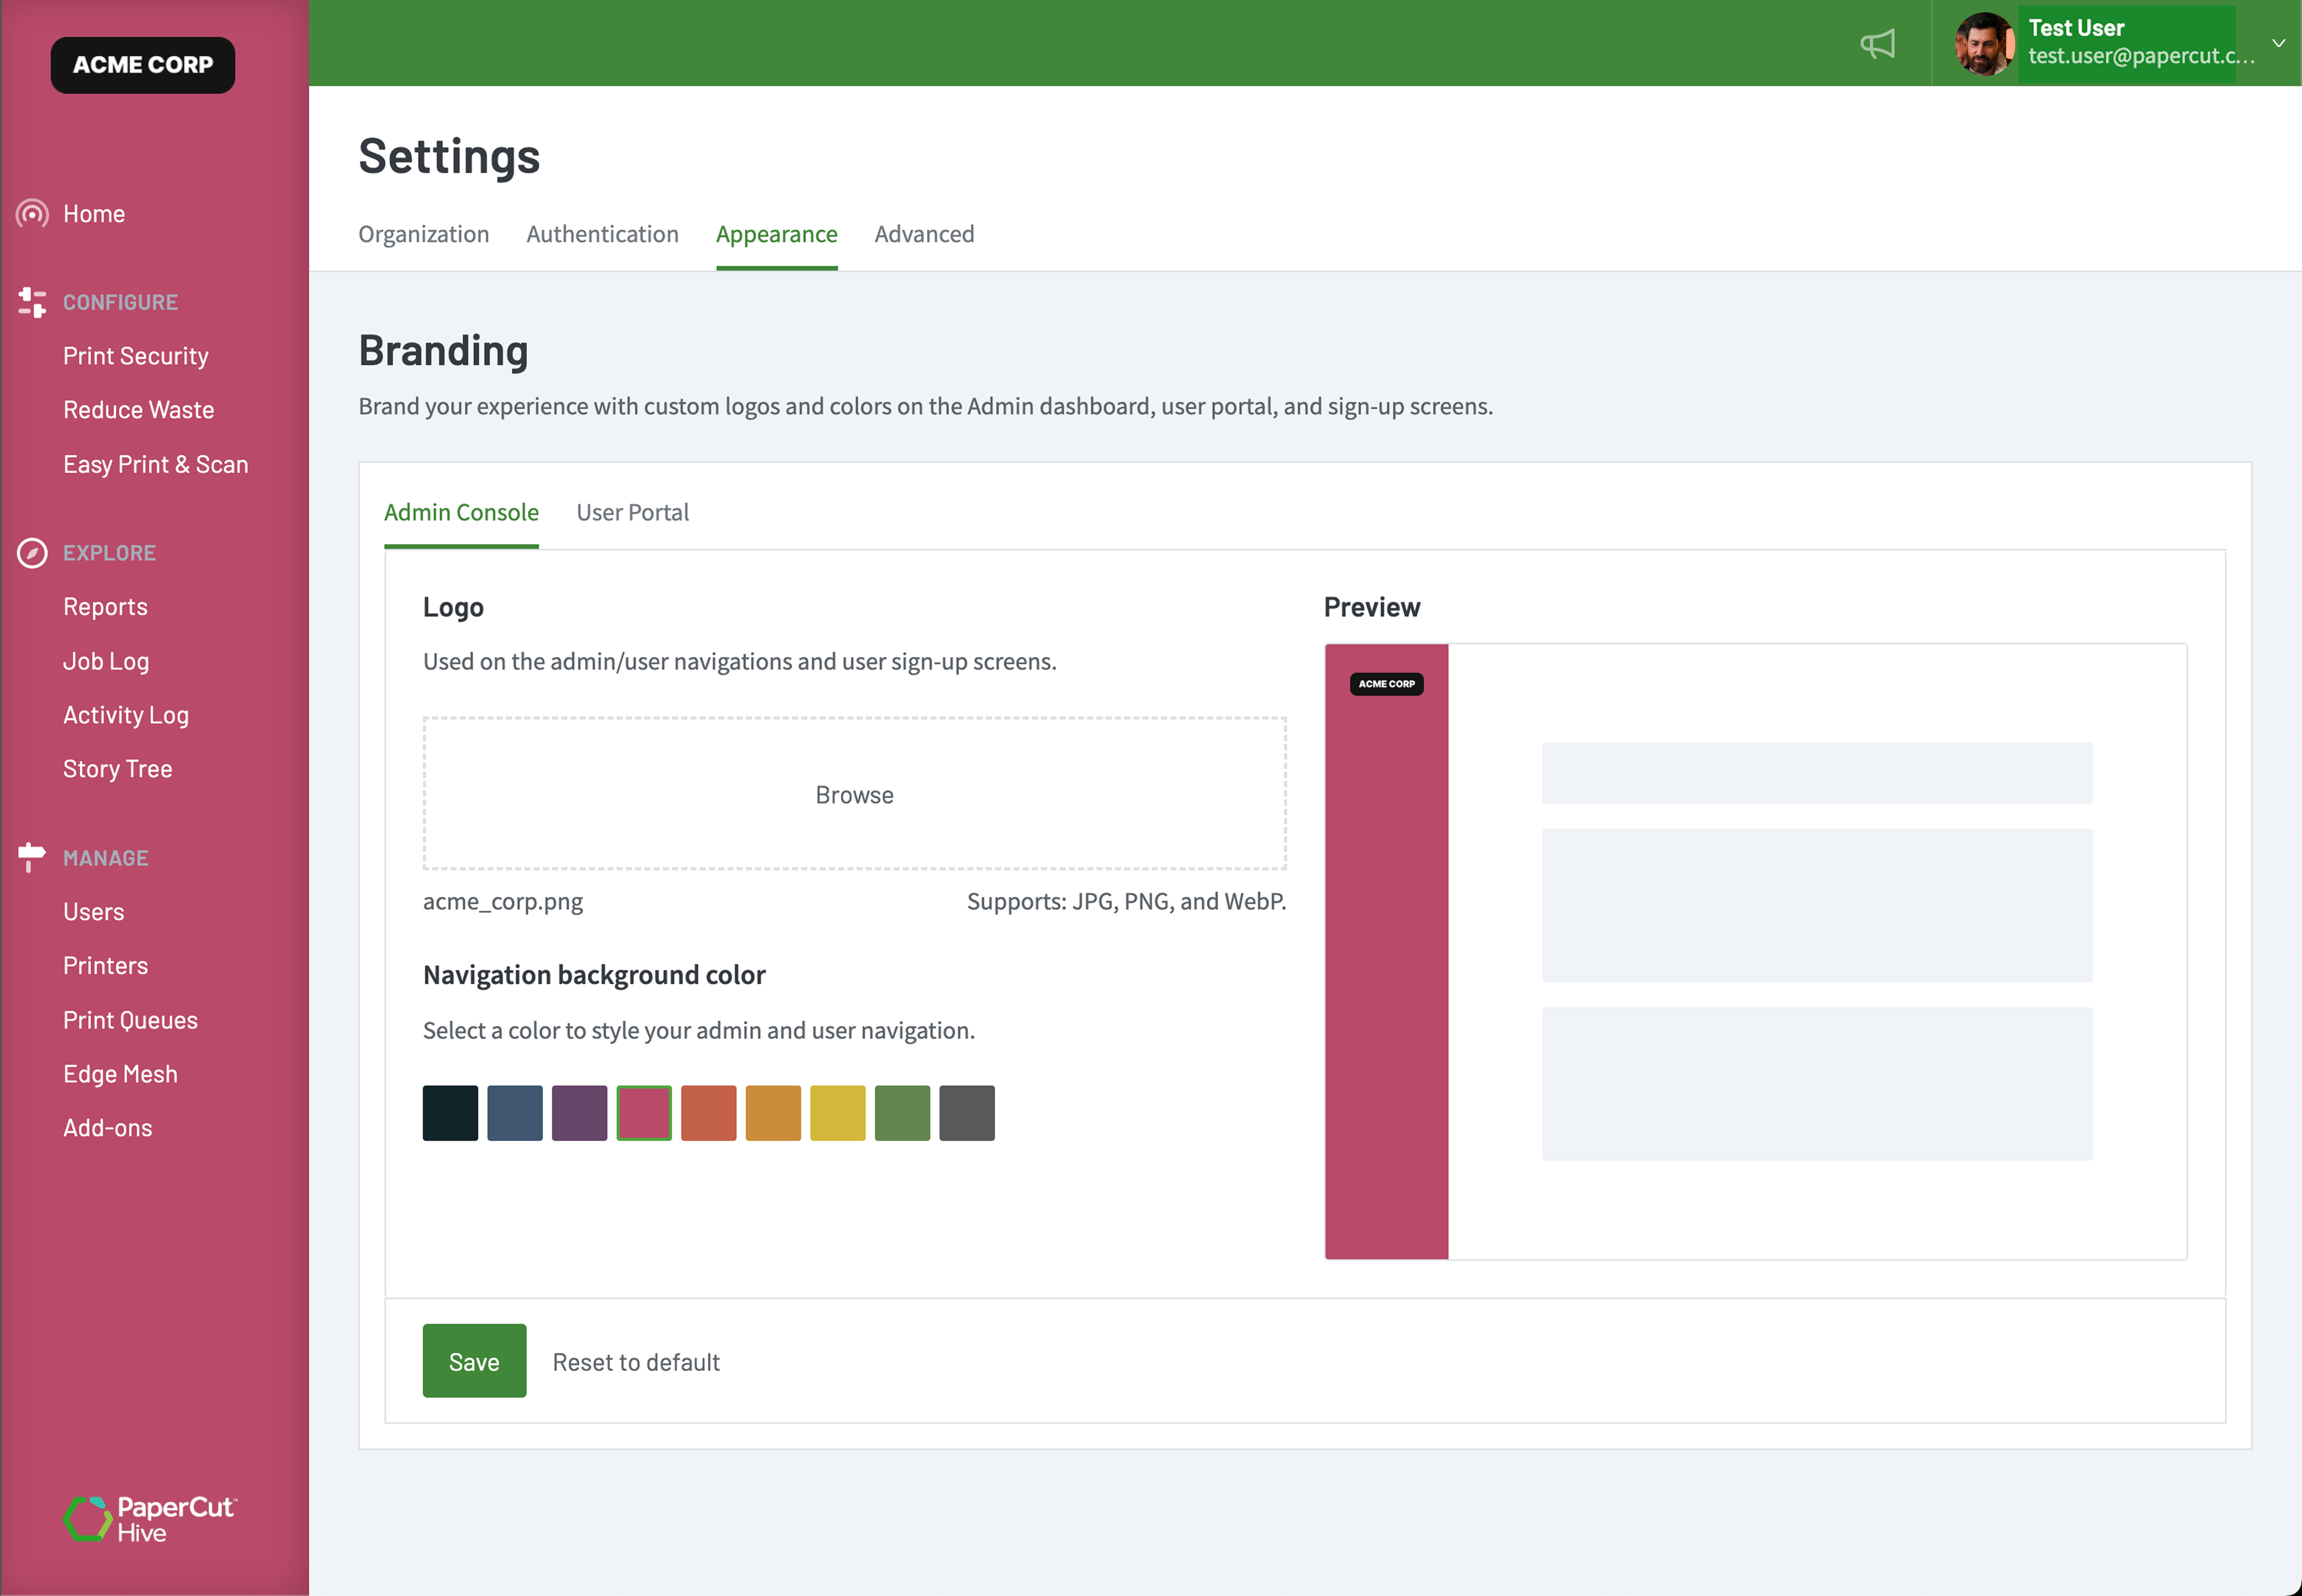Click the Explore compass icon
The width and height of the screenshot is (2302, 1596).
[32, 553]
